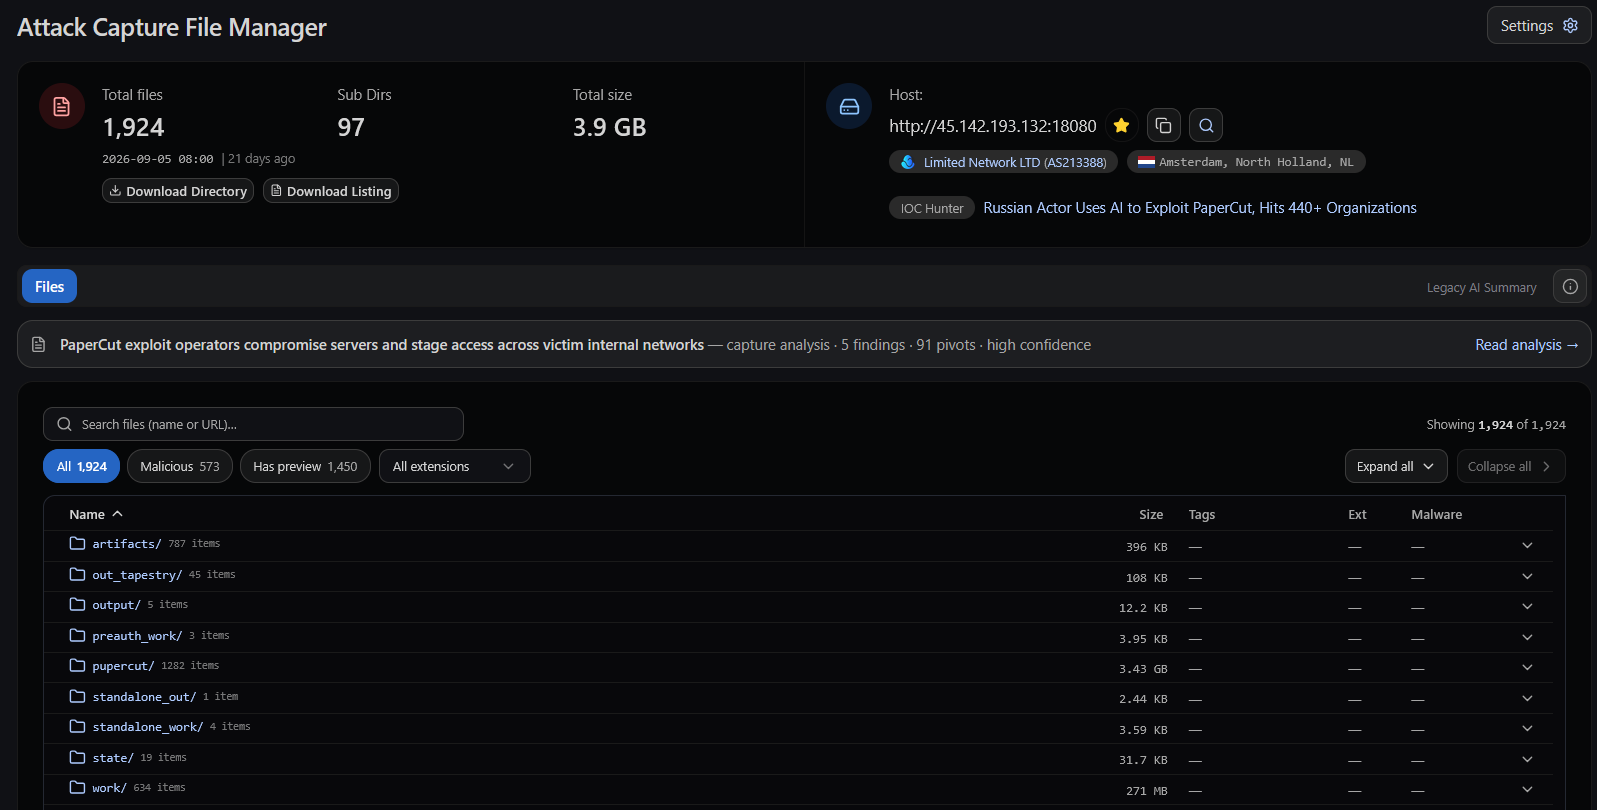Viewport: 1597px width, 810px height.
Task: Open Settings
Action: pos(1539,26)
